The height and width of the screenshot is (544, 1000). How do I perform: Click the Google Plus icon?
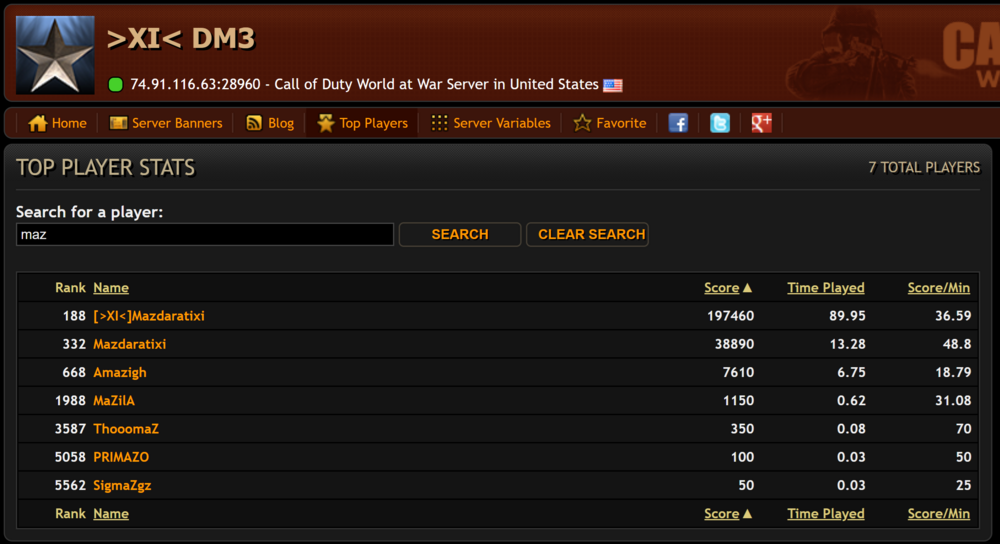(761, 122)
